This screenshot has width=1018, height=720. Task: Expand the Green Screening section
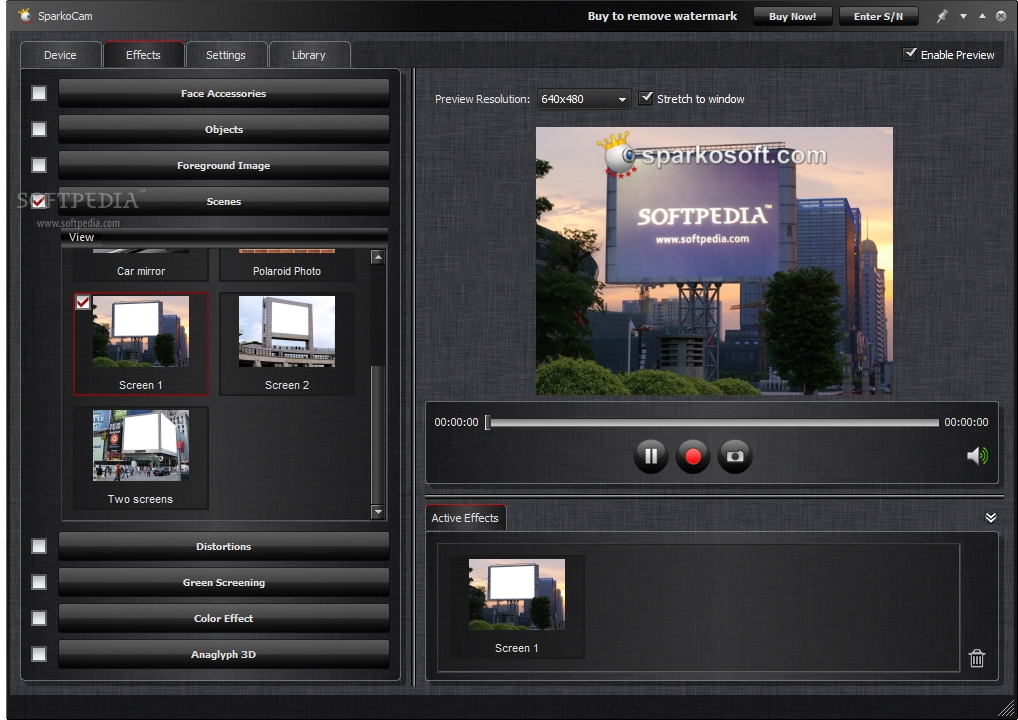point(224,582)
